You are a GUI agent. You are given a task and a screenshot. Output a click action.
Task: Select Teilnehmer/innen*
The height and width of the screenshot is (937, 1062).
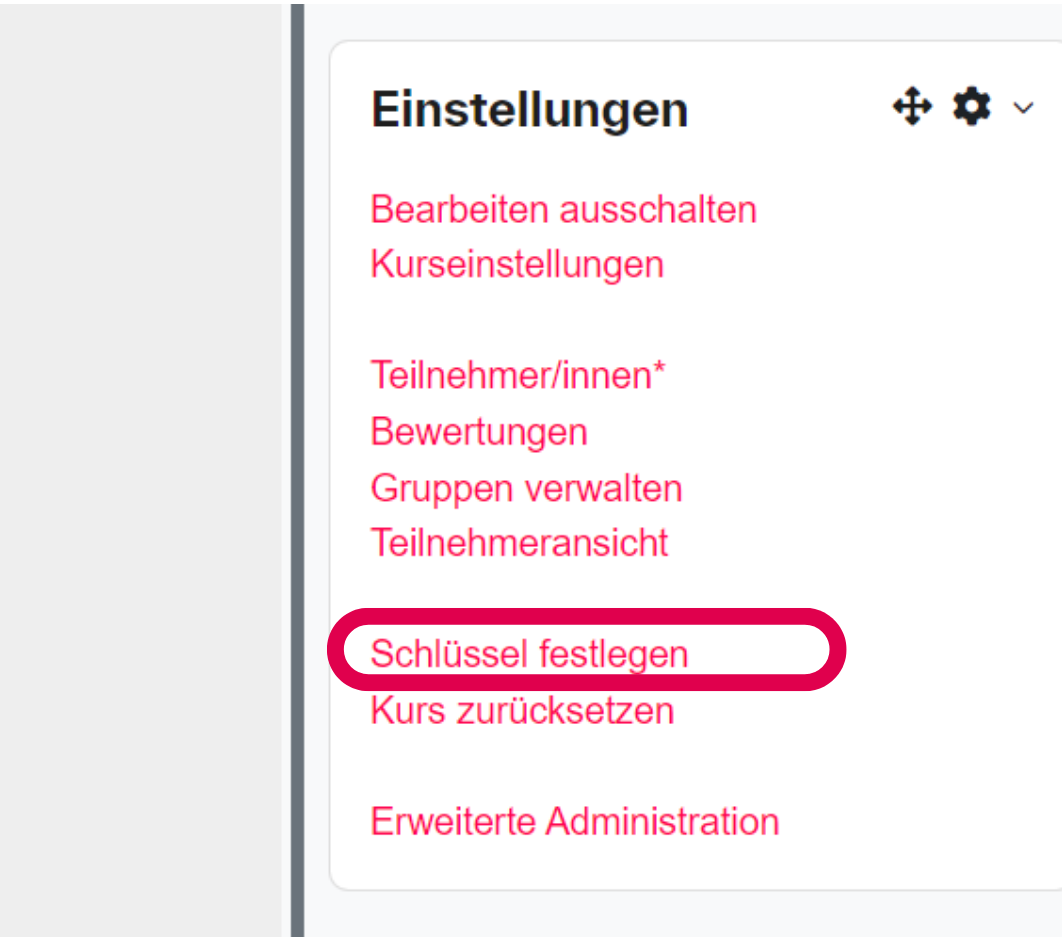point(519,375)
